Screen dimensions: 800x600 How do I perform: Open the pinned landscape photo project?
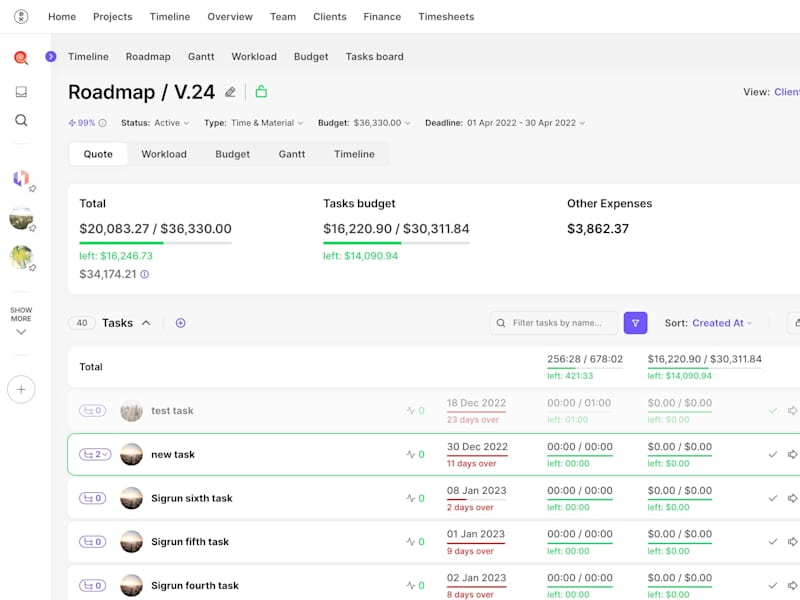tap(21, 218)
